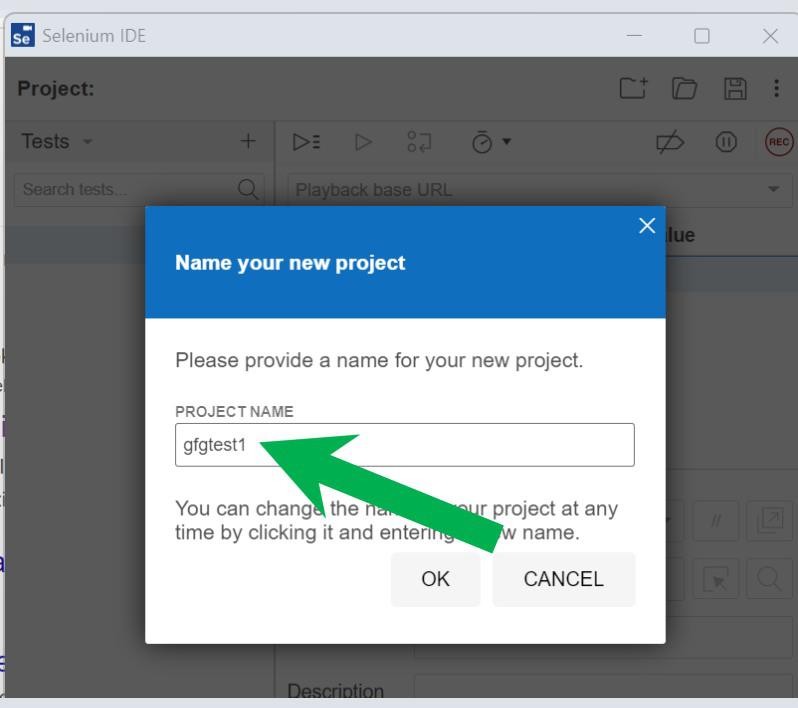798x708 pixels.
Task: Confirm the project name with OK
Action: pos(435,579)
